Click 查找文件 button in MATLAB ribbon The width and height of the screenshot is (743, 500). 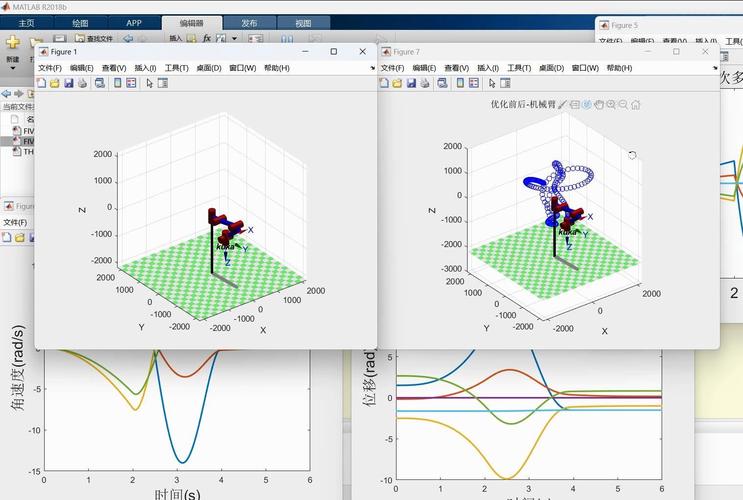94,38
